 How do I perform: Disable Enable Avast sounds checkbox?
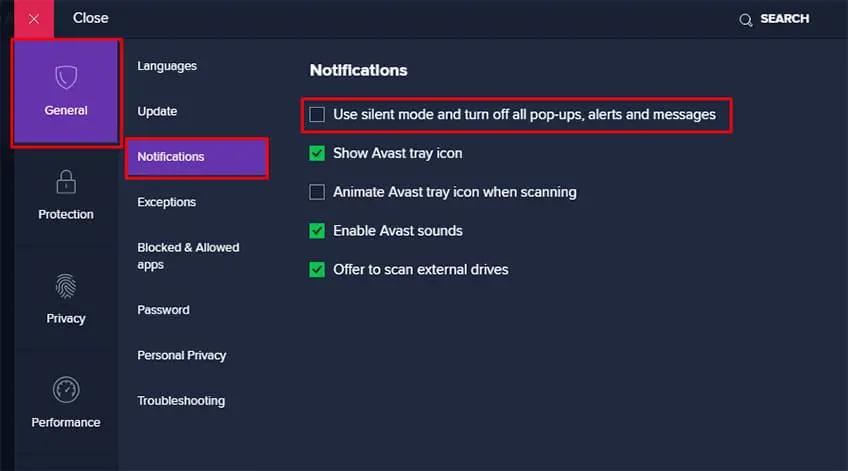point(317,231)
